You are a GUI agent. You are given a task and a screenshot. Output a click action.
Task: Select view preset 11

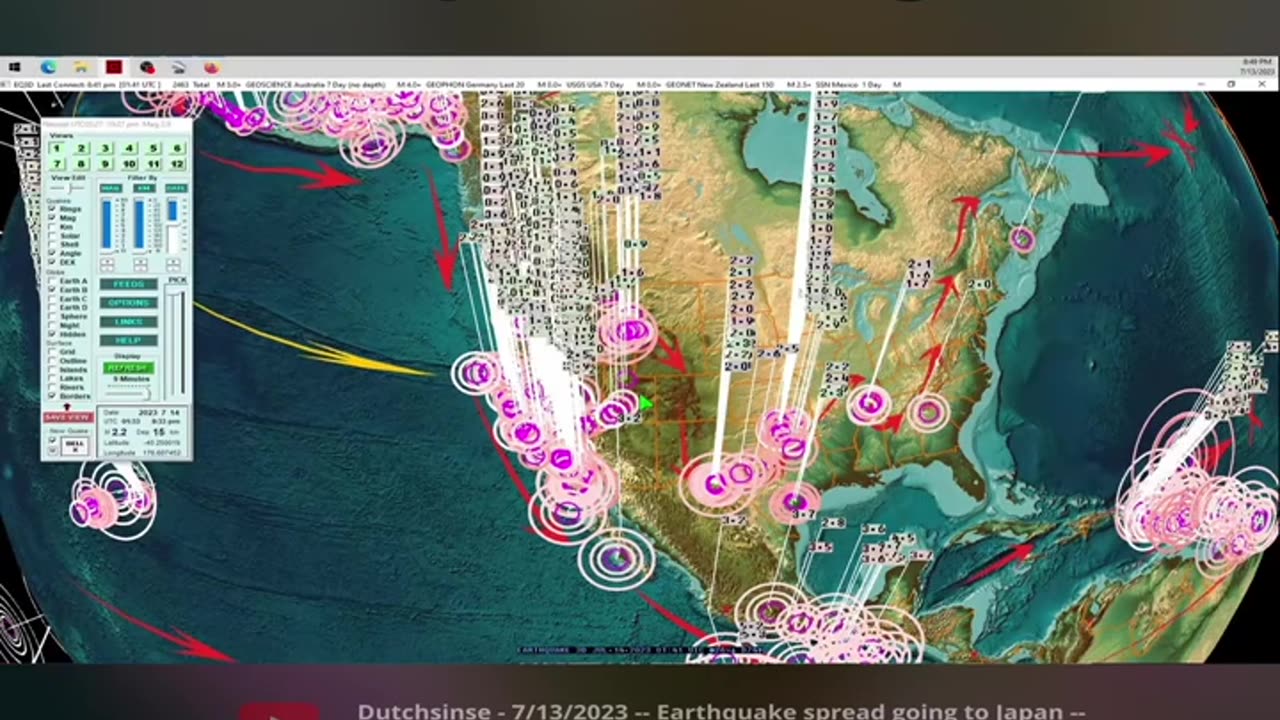[153, 164]
